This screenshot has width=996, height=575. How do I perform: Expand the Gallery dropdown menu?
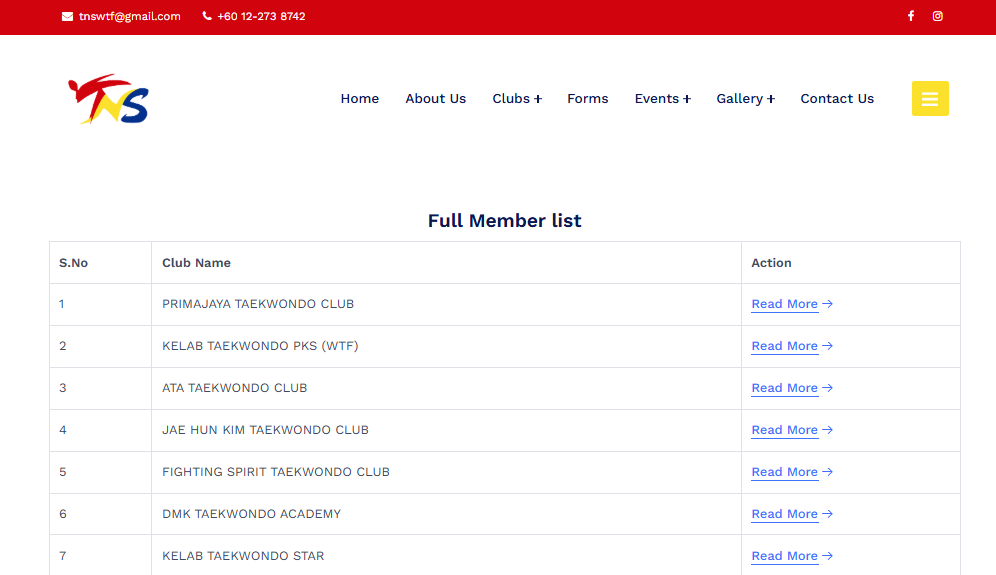[746, 98]
